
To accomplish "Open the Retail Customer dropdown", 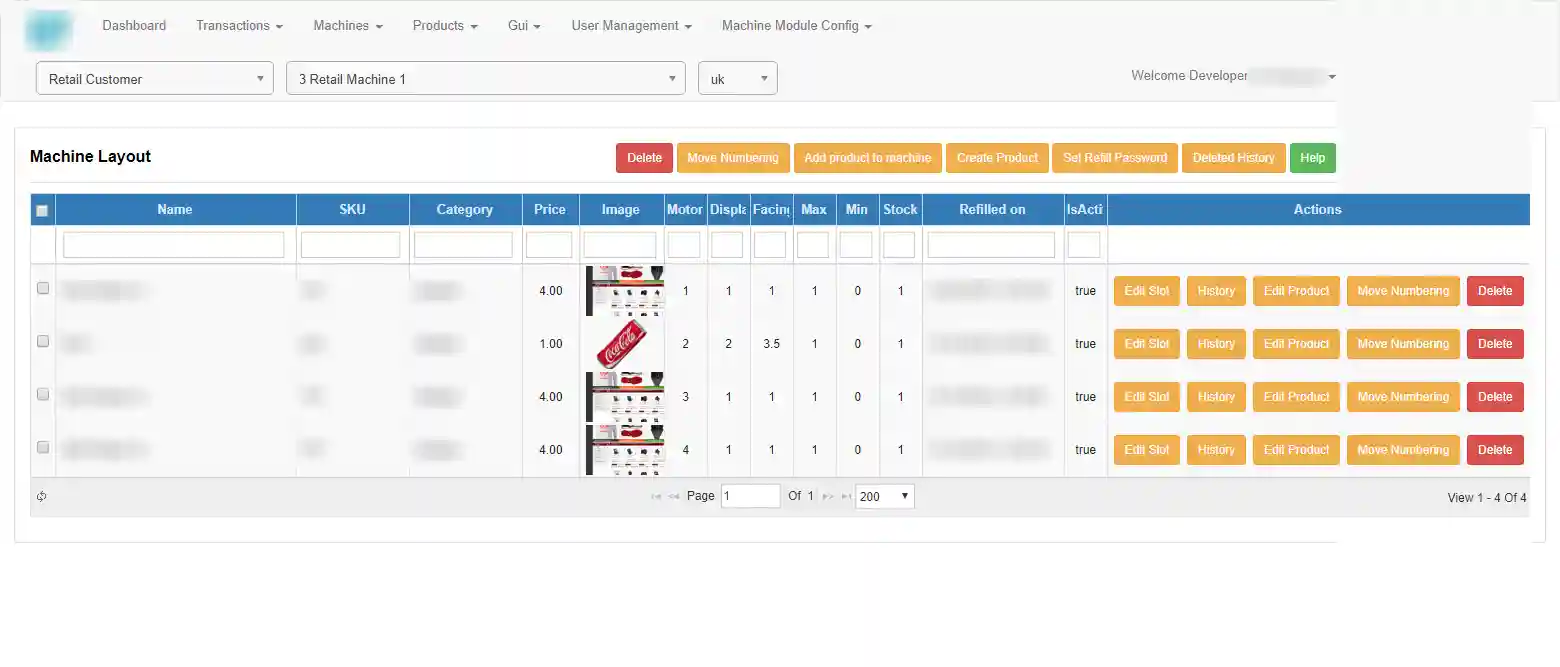I will pos(155,79).
